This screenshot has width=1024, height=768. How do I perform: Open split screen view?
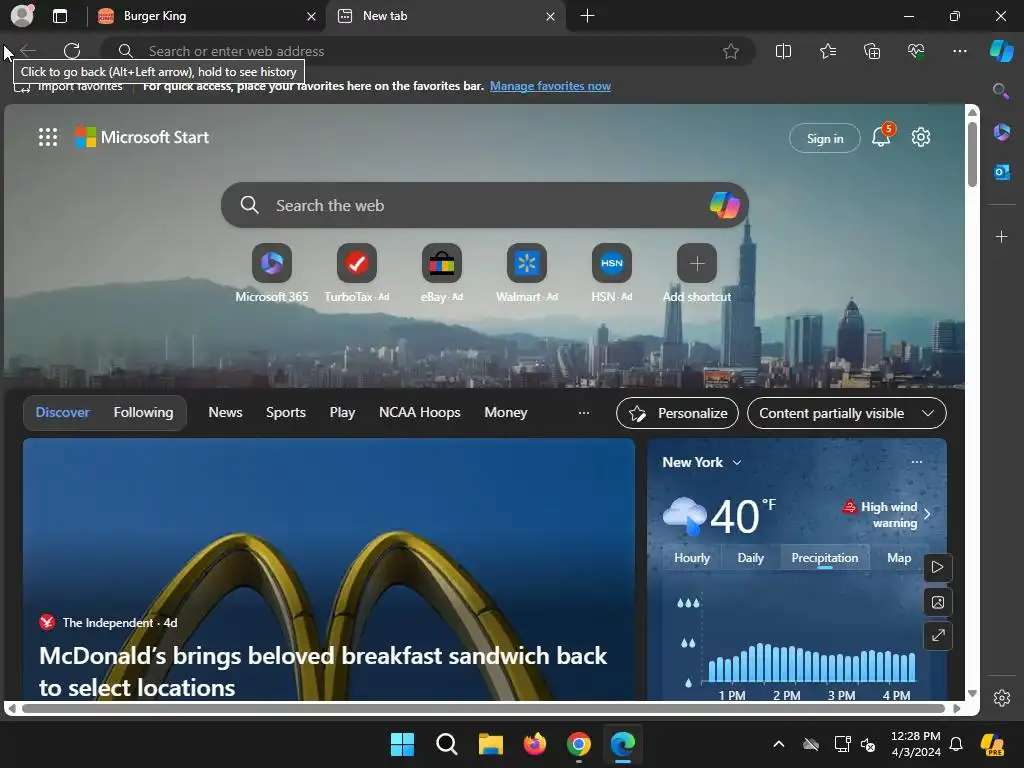pyautogui.click(x=783, y=51)
